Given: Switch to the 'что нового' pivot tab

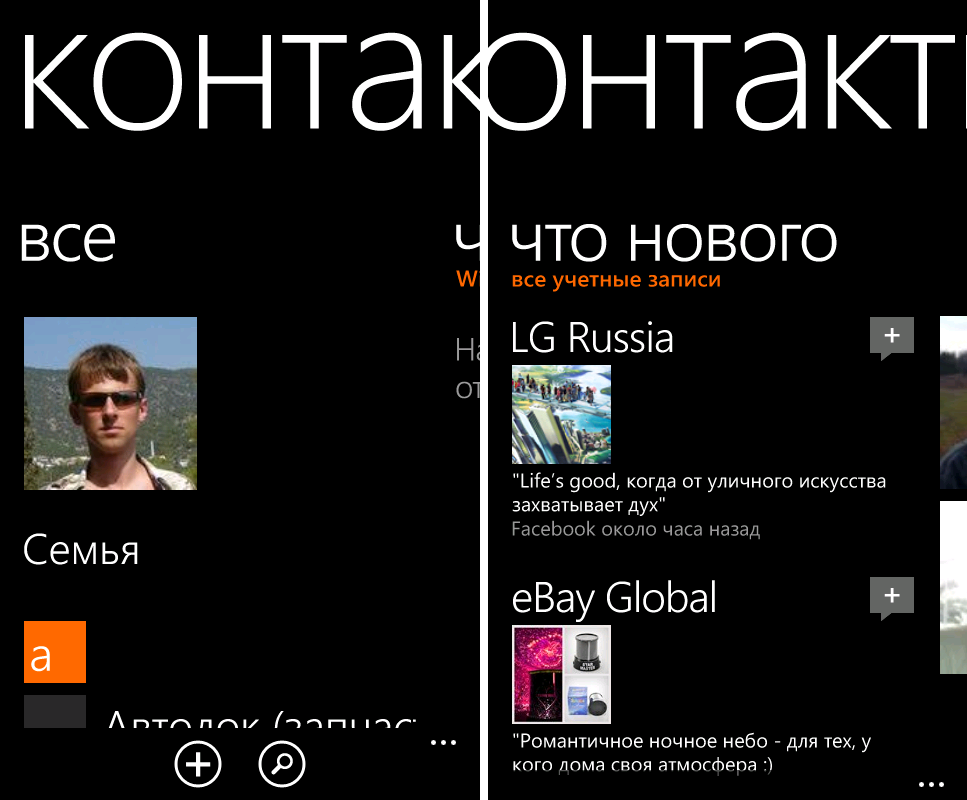Looking at the screenshot, I should click(x=674, y=241).
